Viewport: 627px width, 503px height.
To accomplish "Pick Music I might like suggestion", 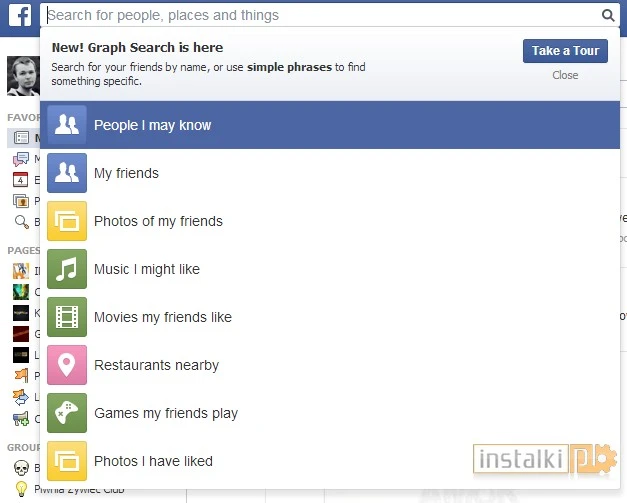I will [330, 269].
